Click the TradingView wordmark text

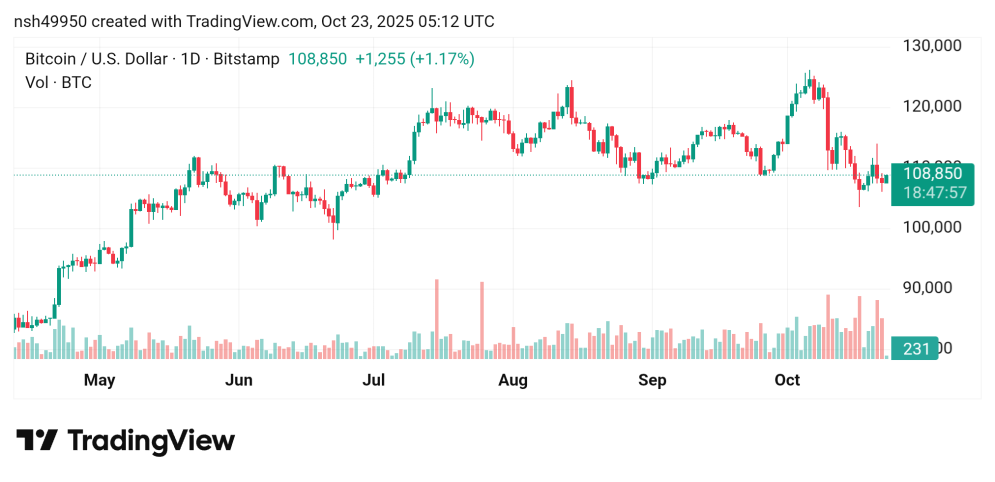[151, 441]
